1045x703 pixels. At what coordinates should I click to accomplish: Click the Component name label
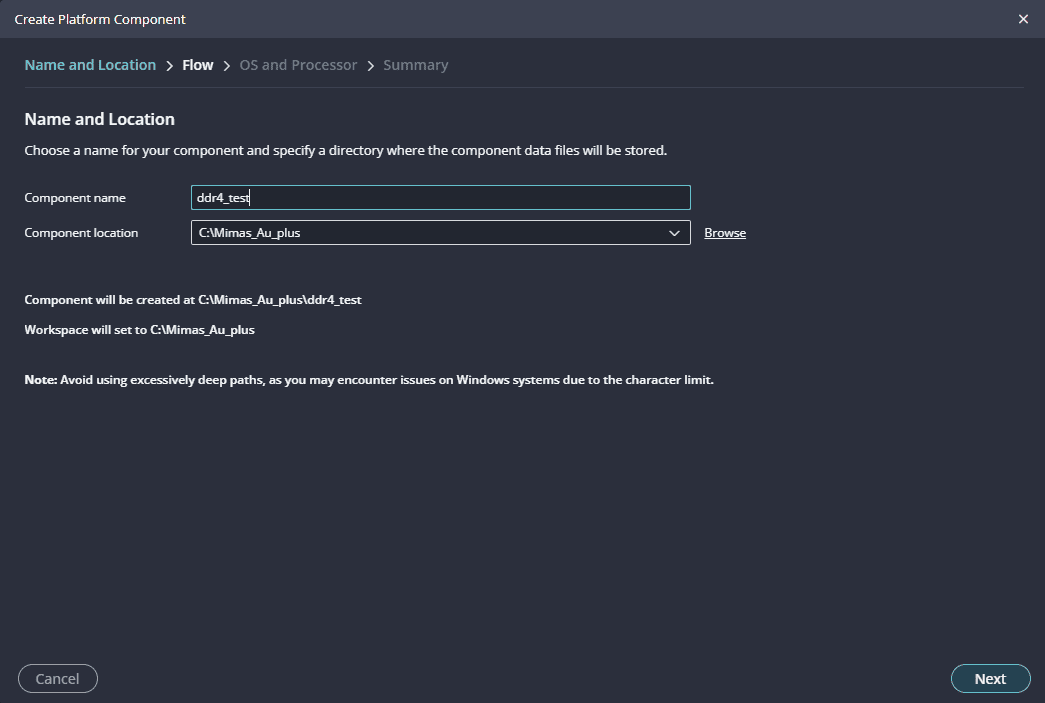coord(75,198)
